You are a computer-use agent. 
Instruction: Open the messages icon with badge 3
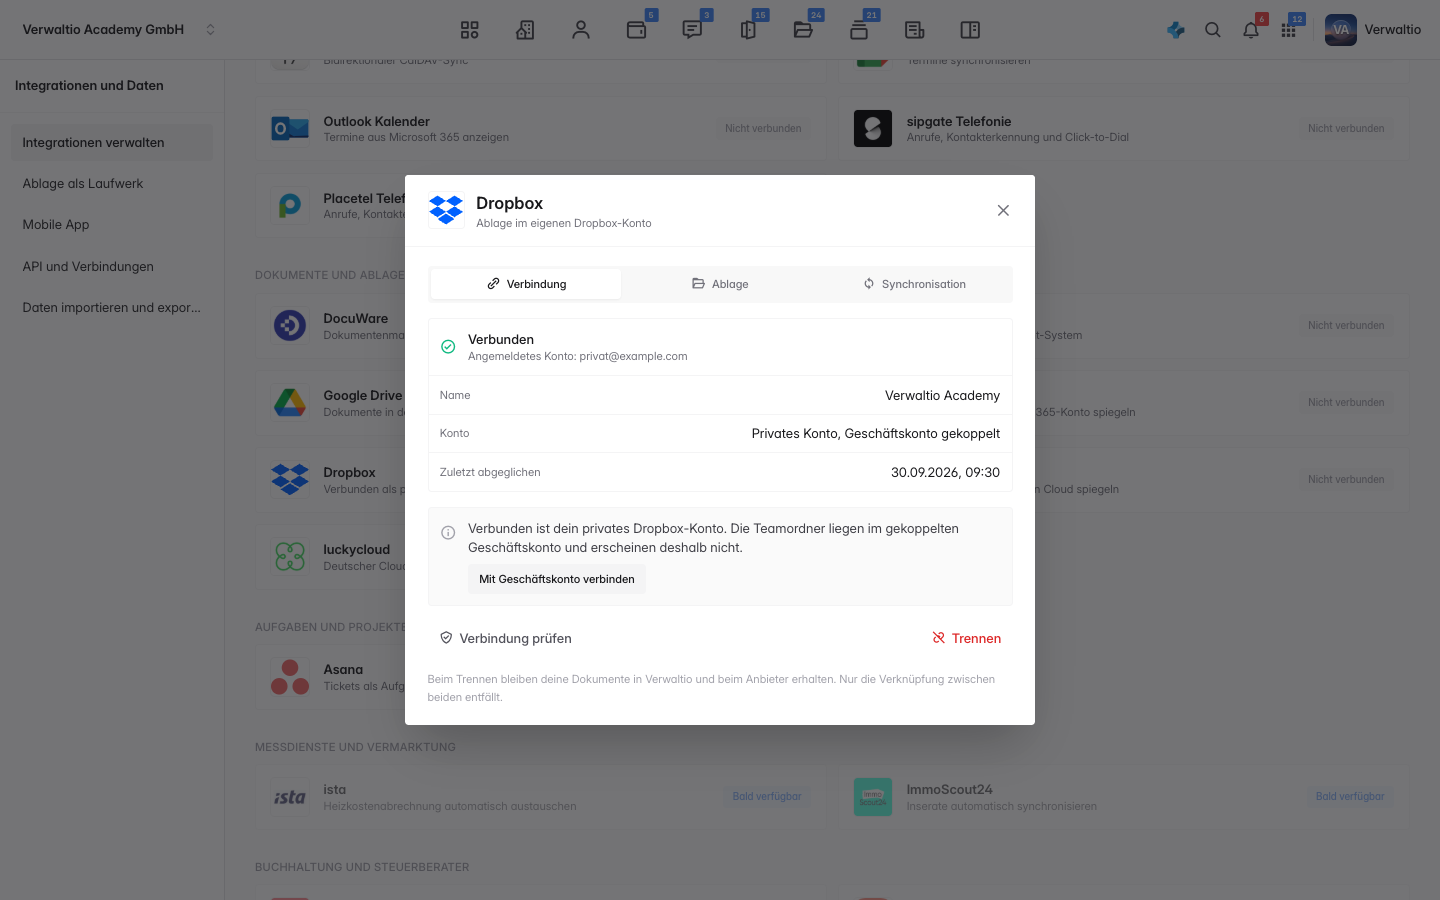click(x=692, y=30)
